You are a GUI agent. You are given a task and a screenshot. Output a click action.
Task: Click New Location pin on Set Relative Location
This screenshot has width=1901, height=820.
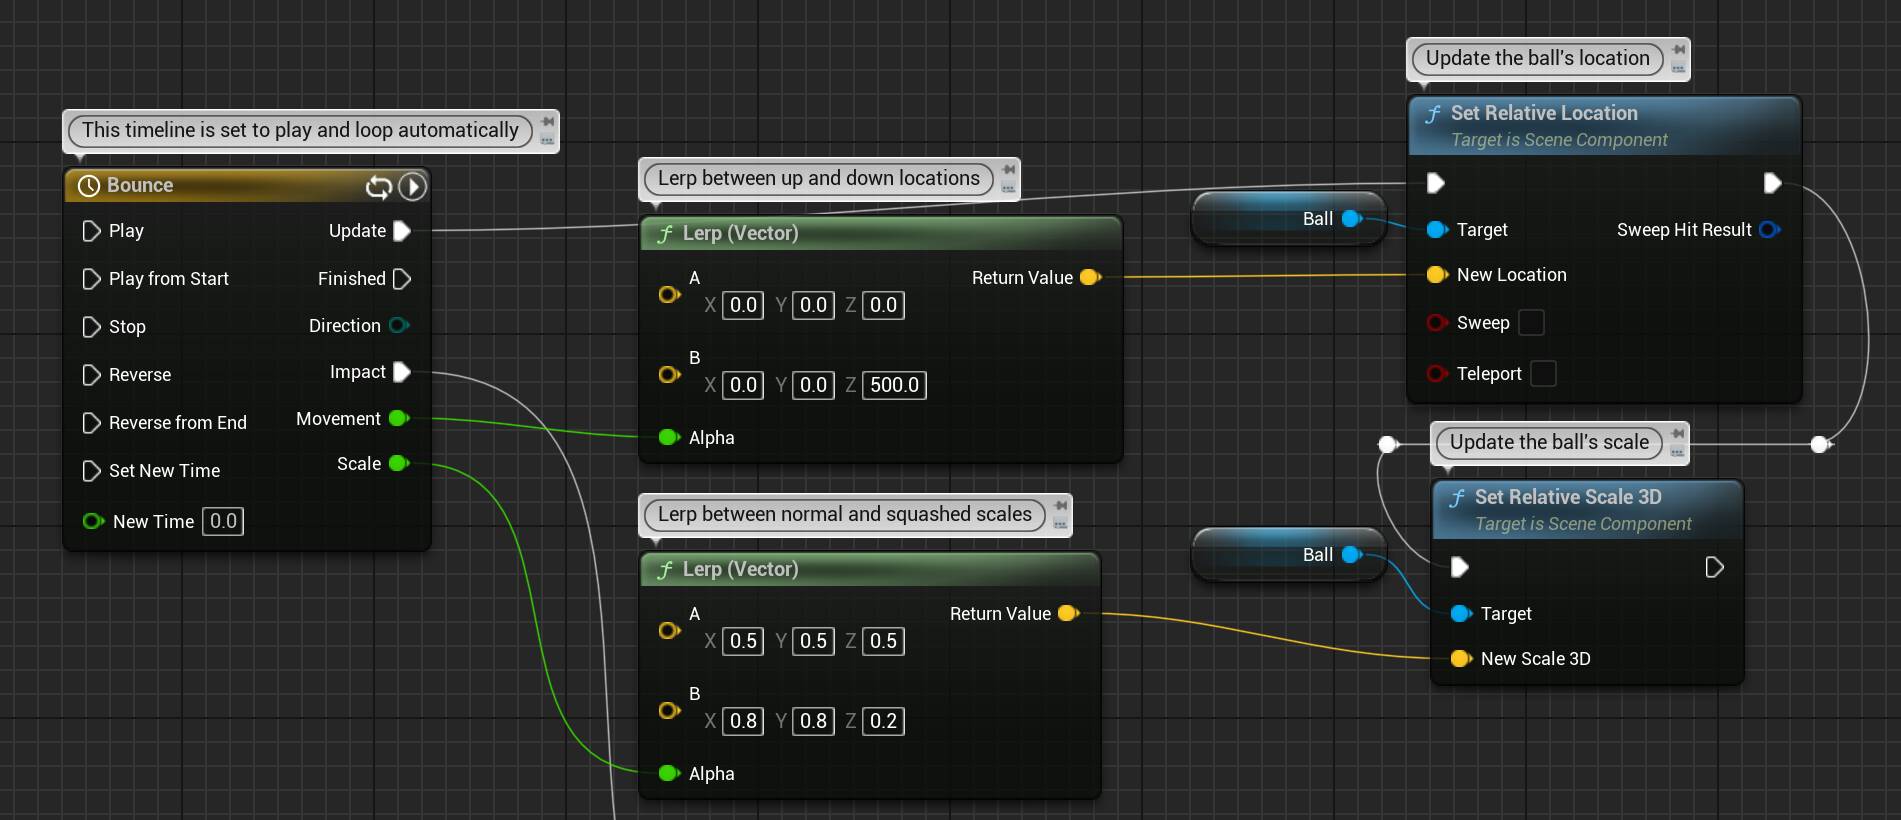point(1437,274)
